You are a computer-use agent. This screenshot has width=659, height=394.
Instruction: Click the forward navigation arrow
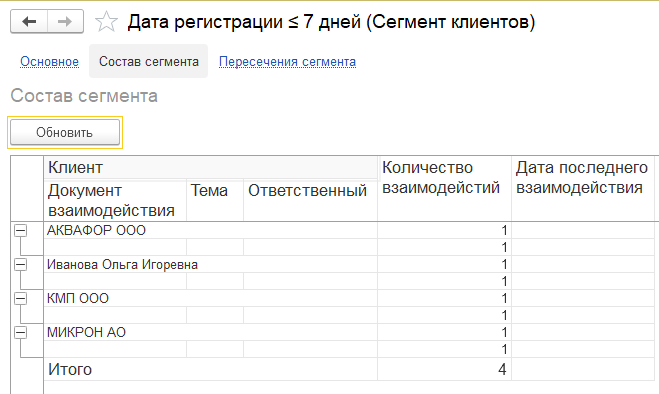tap(65, 21)
